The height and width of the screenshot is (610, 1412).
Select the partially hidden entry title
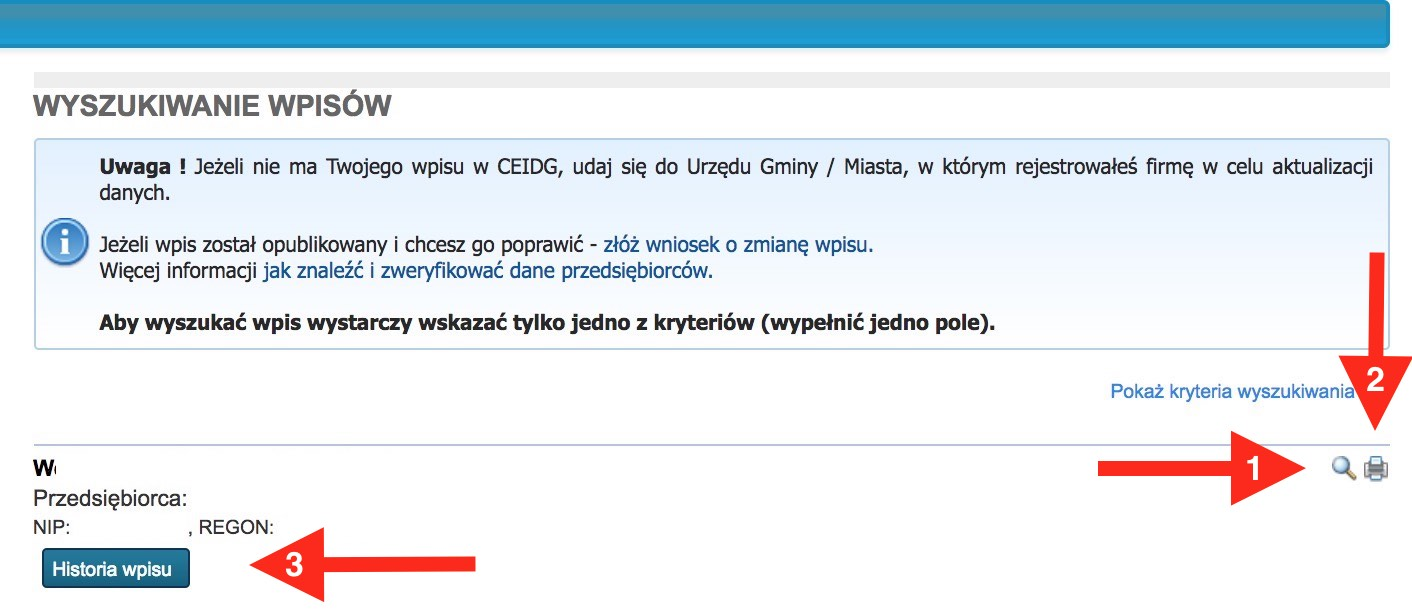click(45, 468)
